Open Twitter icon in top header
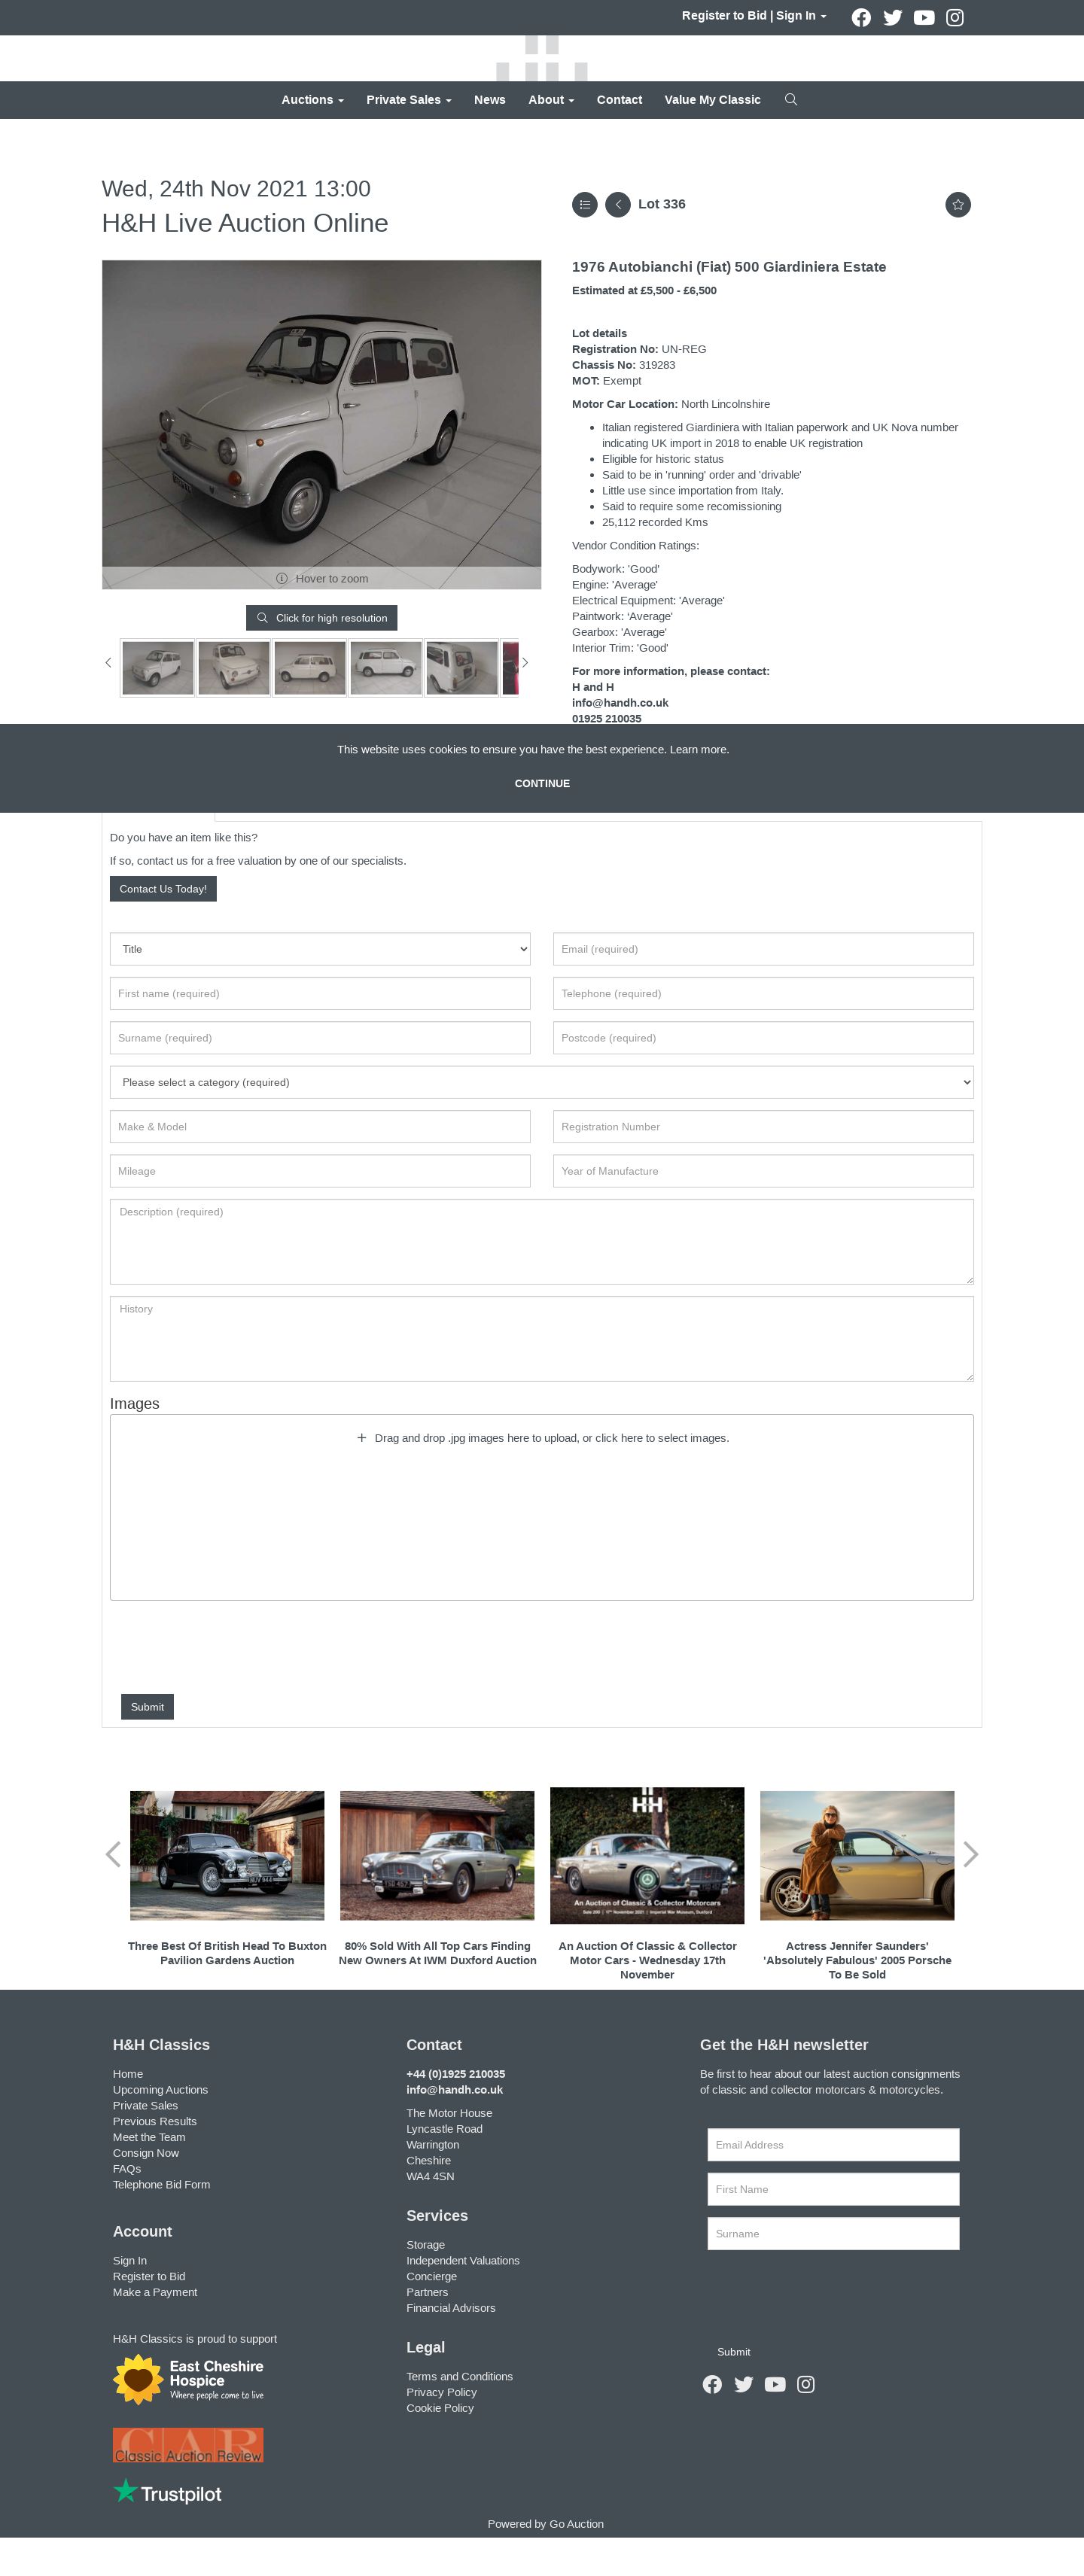This screenshot has height=2576, width=1084. [x=893, y=18]
